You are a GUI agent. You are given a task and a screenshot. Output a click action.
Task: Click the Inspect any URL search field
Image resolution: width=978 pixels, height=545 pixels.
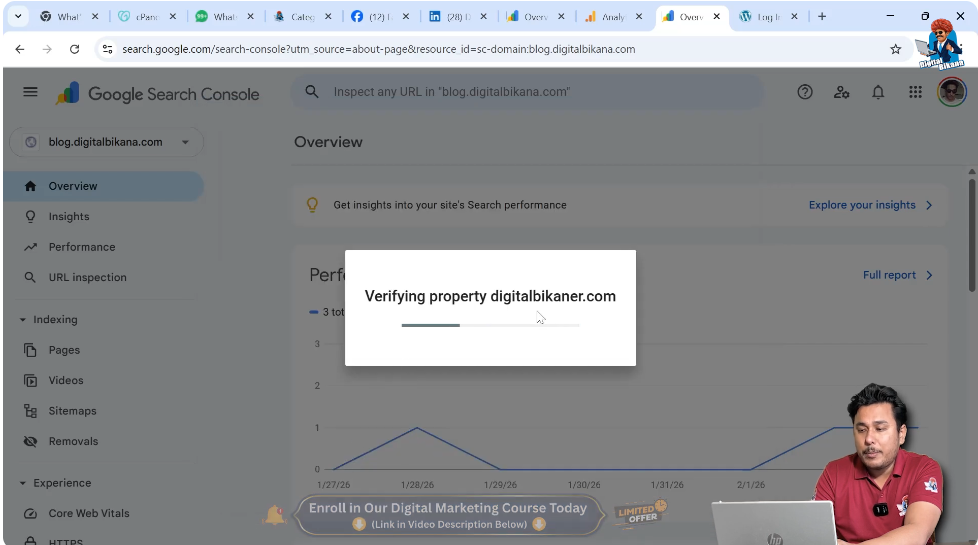click(x=527, y=92)
